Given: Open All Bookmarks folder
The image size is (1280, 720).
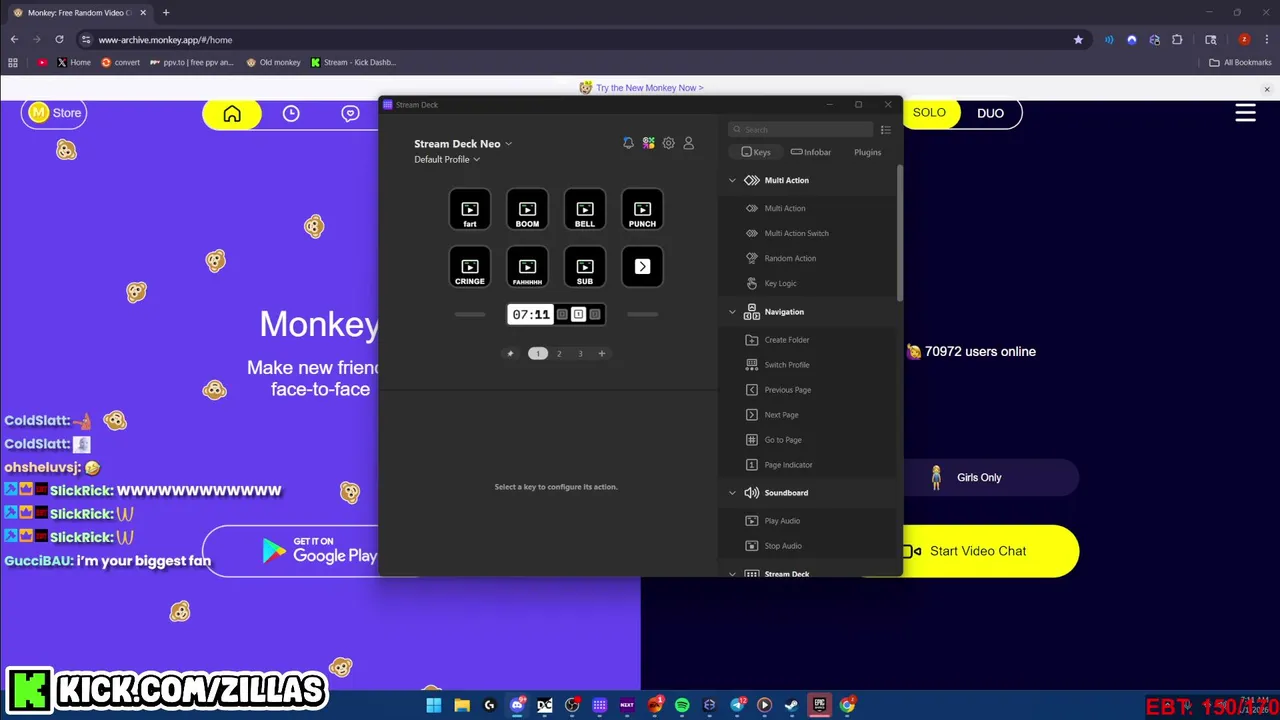Looking at the screenshot, I should 1240,62.
